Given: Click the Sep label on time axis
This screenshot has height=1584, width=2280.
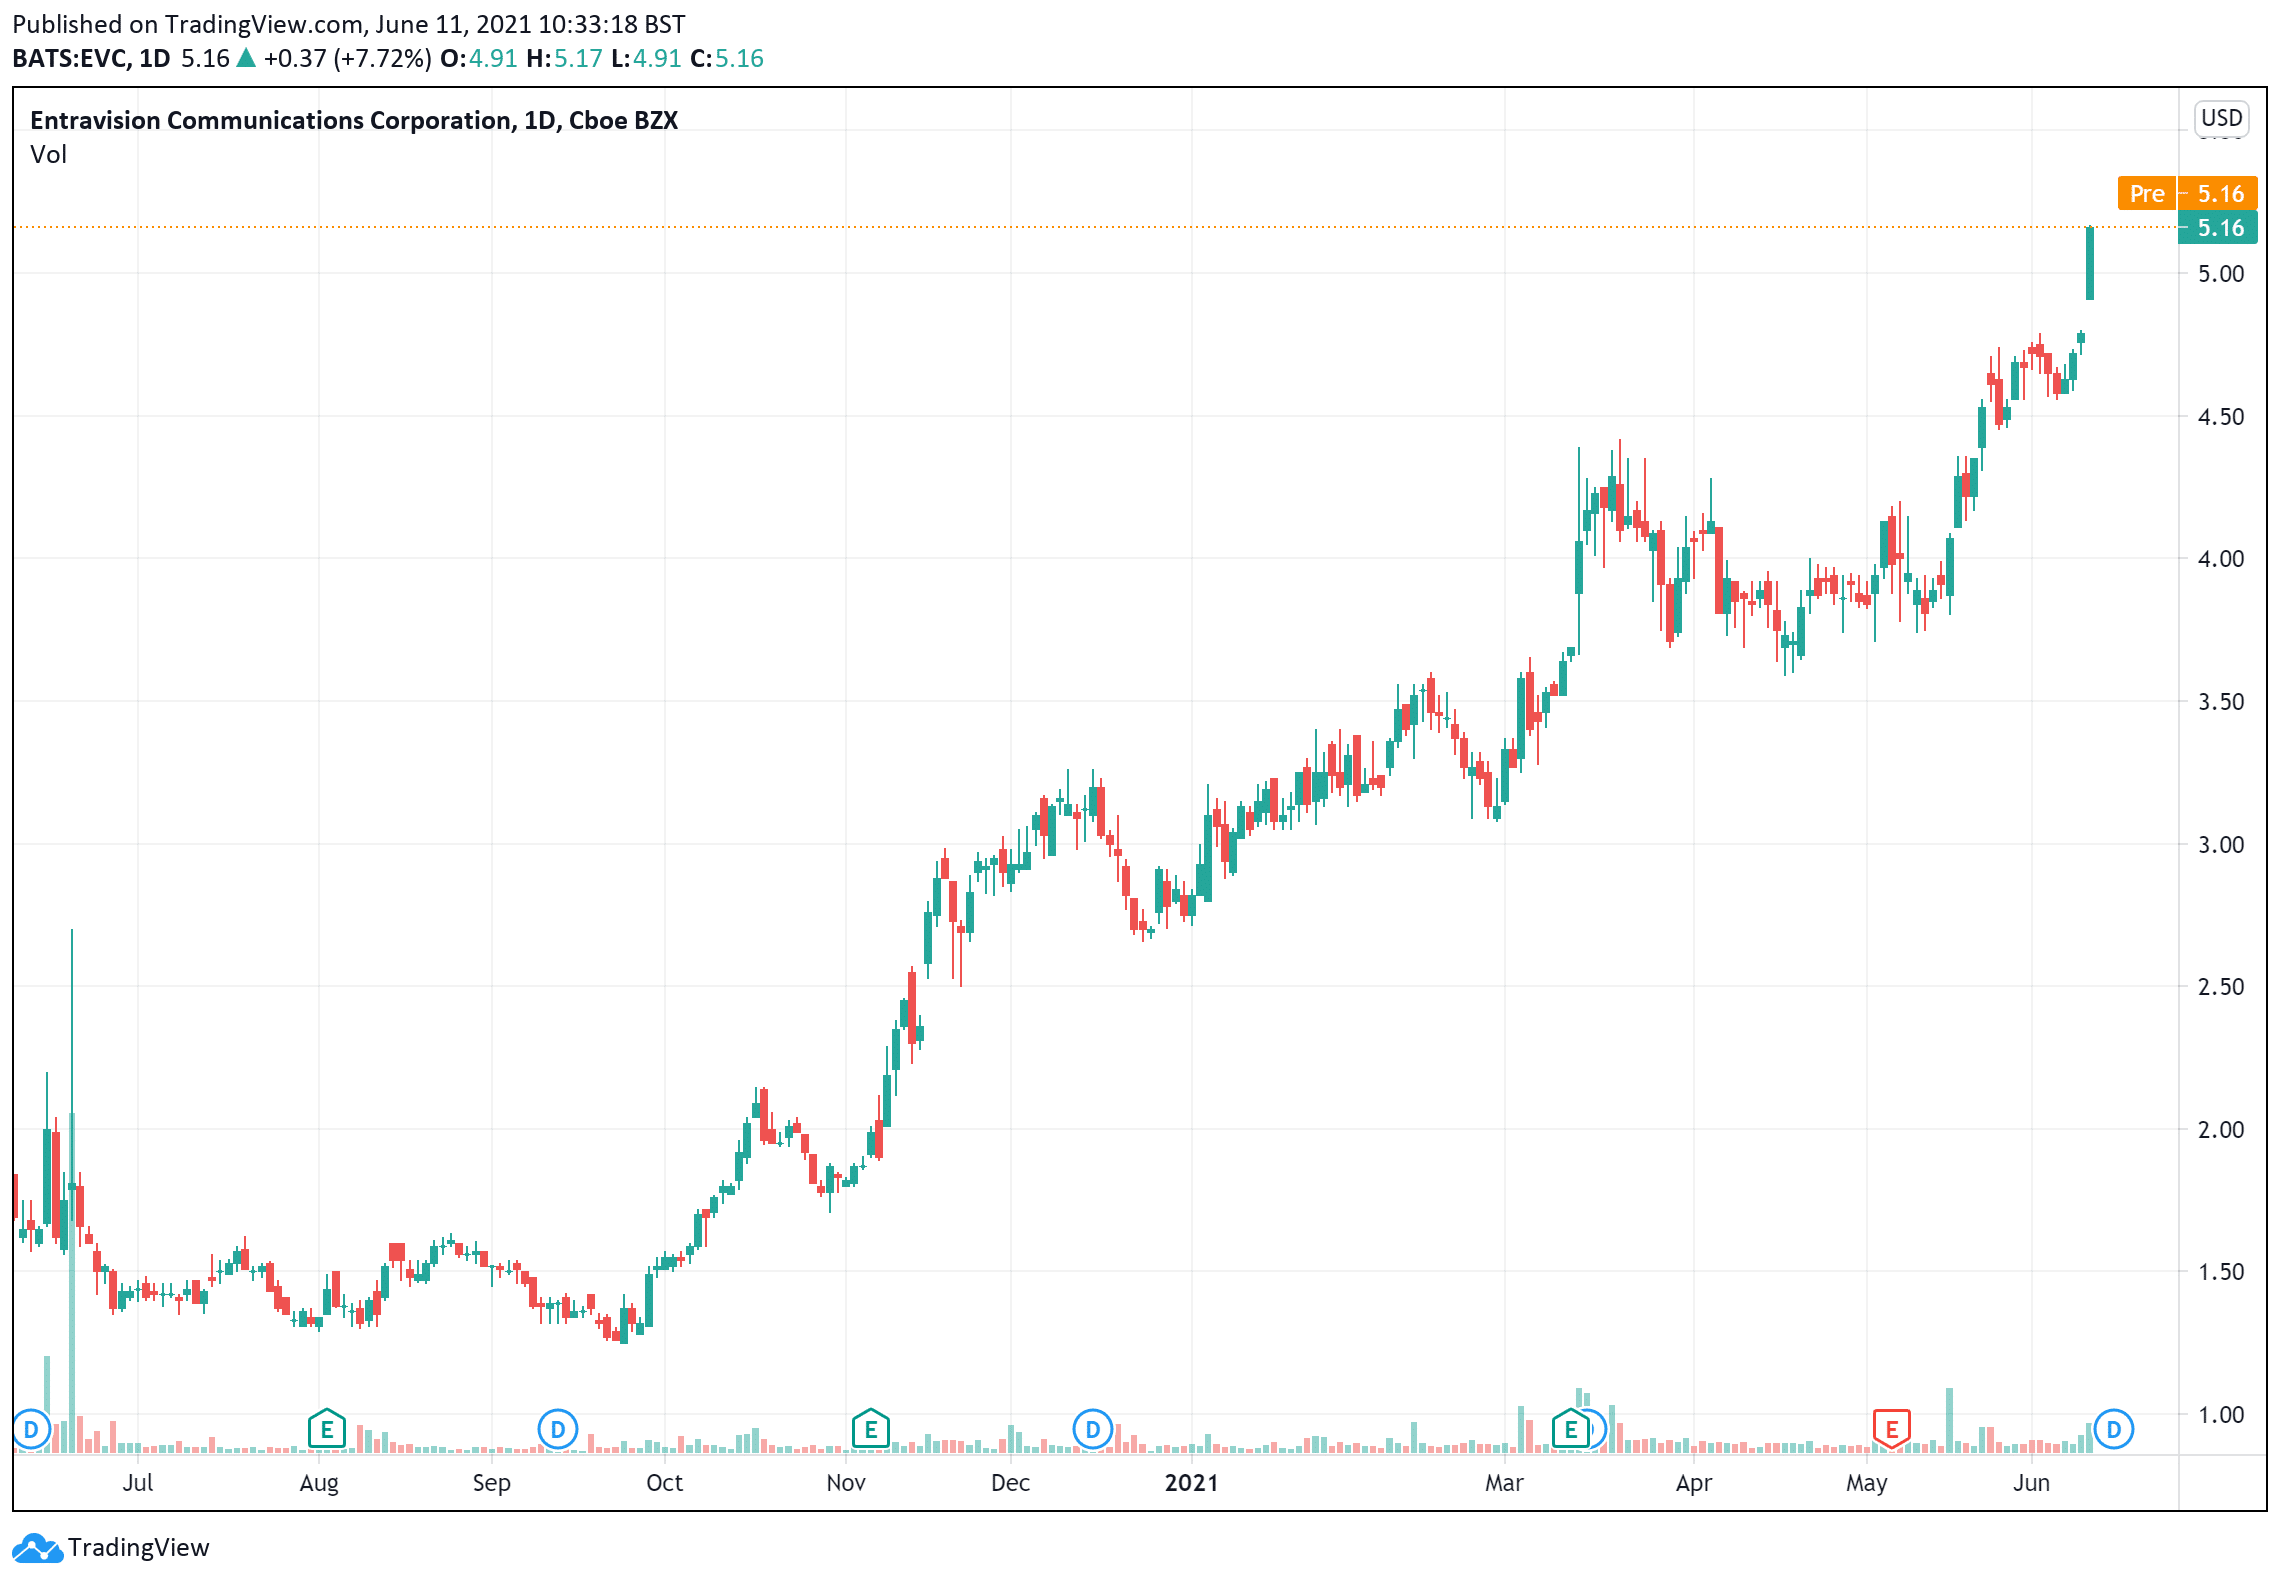Looking at the screenshot, I should click(491, 1483).
